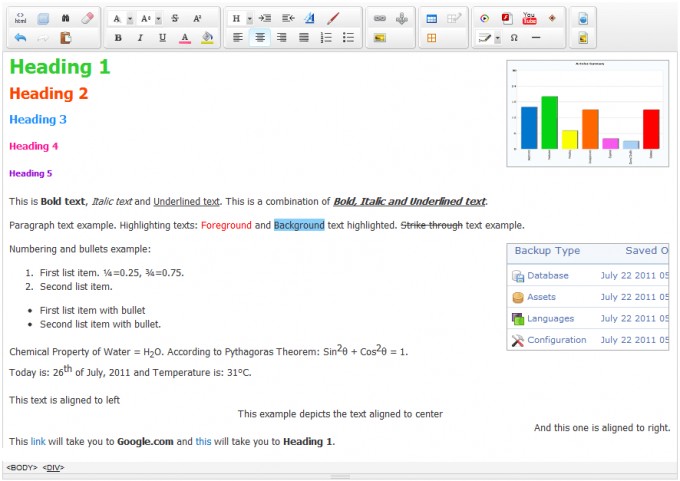Click the blue styles ruler icon
This screenshot has width=680, height=481.
click(310, 18)
